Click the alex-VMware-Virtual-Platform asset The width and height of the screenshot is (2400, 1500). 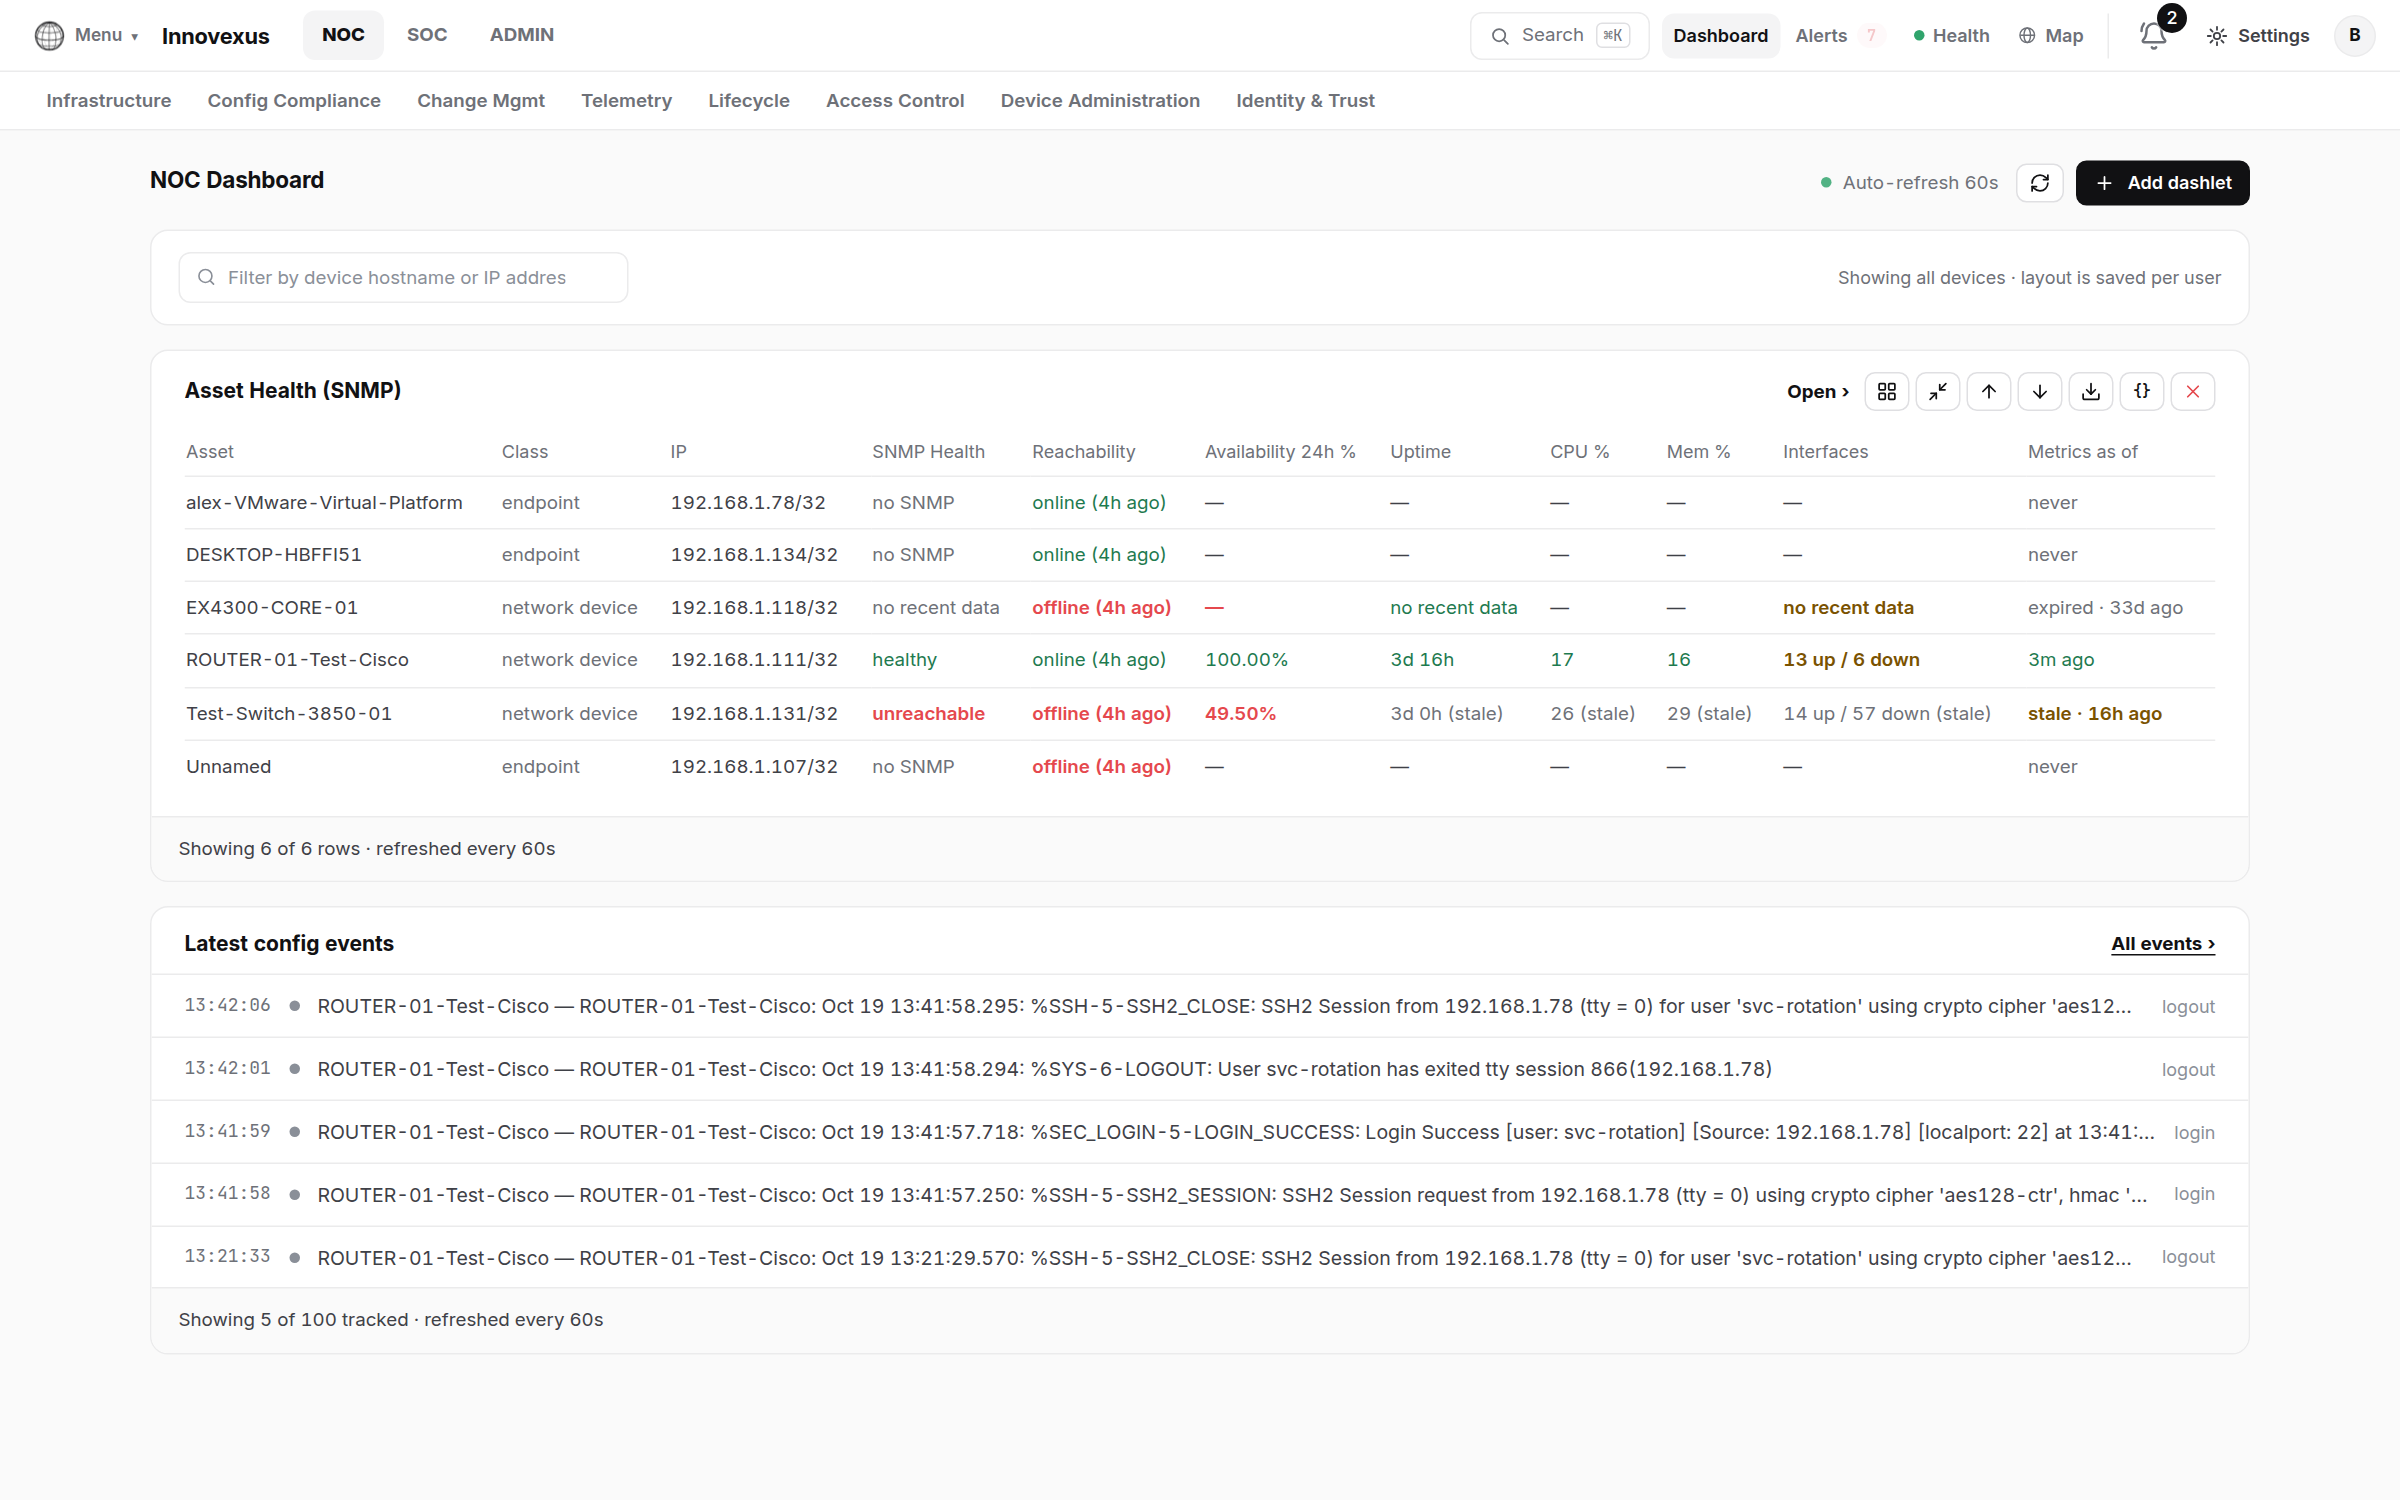pos(324,503)
